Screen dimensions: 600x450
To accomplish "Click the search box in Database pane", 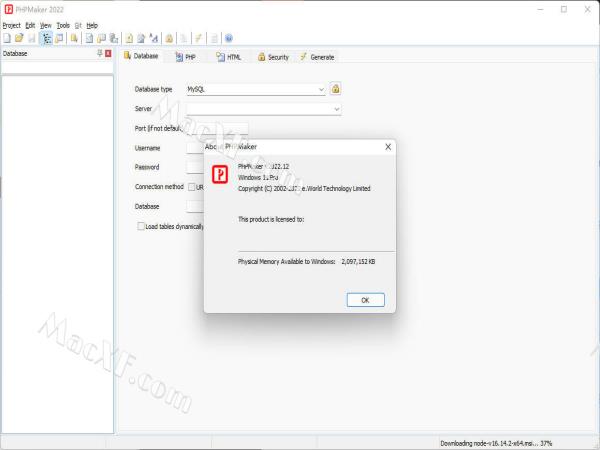I will (x=57, y=67).
